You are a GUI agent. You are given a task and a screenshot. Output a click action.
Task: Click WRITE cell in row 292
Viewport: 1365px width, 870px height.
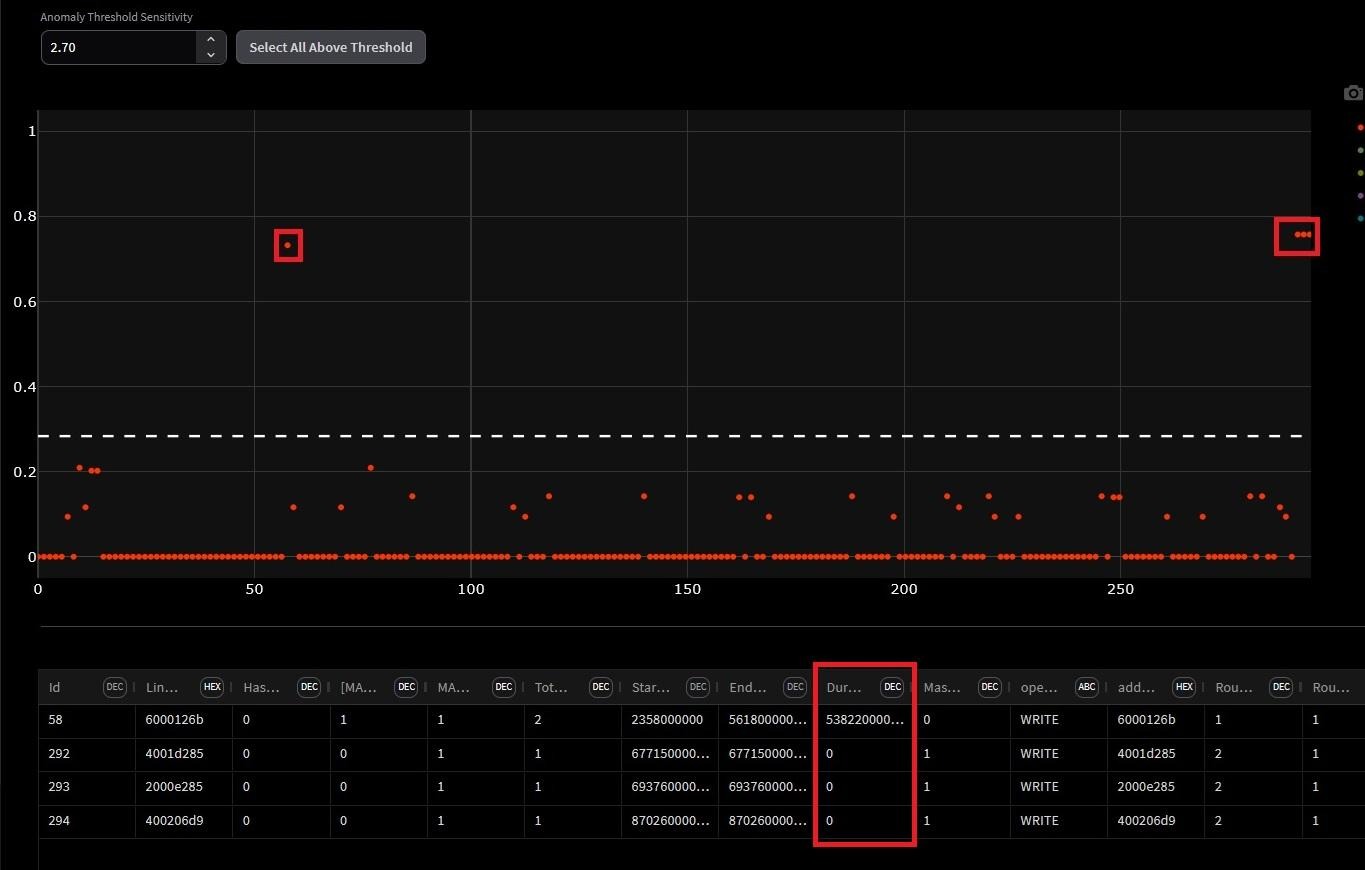coord(1059,754)
